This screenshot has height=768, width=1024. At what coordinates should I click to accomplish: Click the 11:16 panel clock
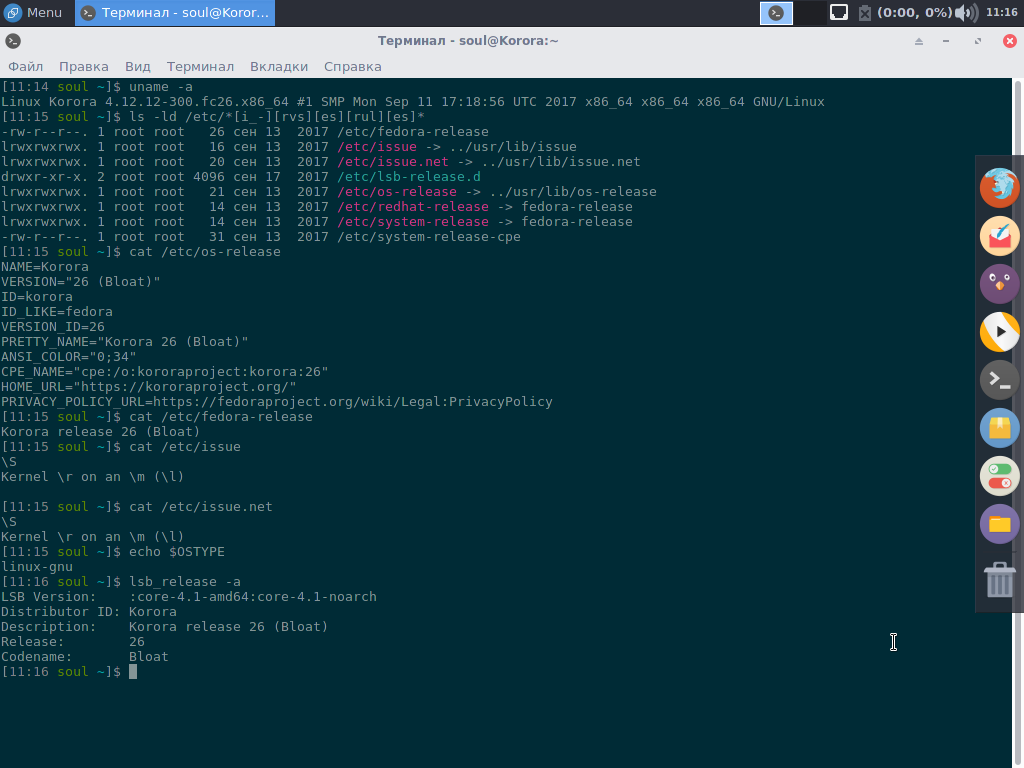click(x=1002, y=12)
